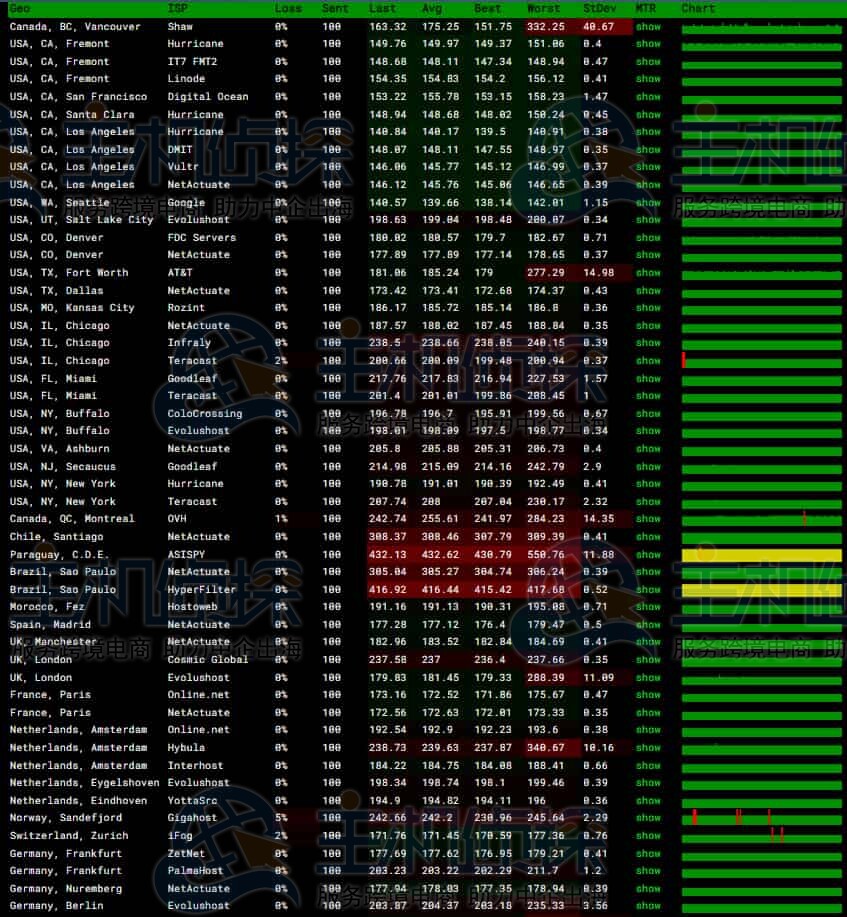Show MTR for Fort Worth AT&T
The image size is (847, 917).
click(648, 273)
